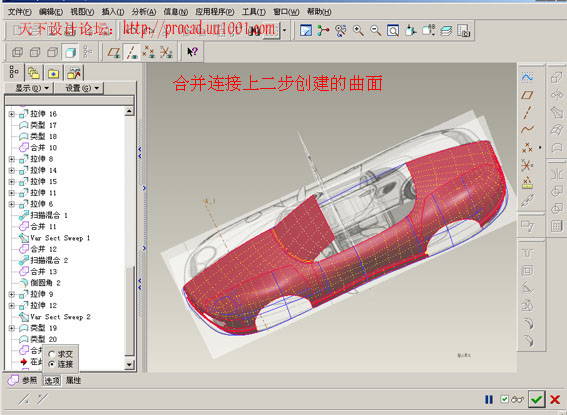Image resolution: width=567 pixels, height=415 pixels.
Task: Toggle datum planes display icon
Action: [114, 52]
